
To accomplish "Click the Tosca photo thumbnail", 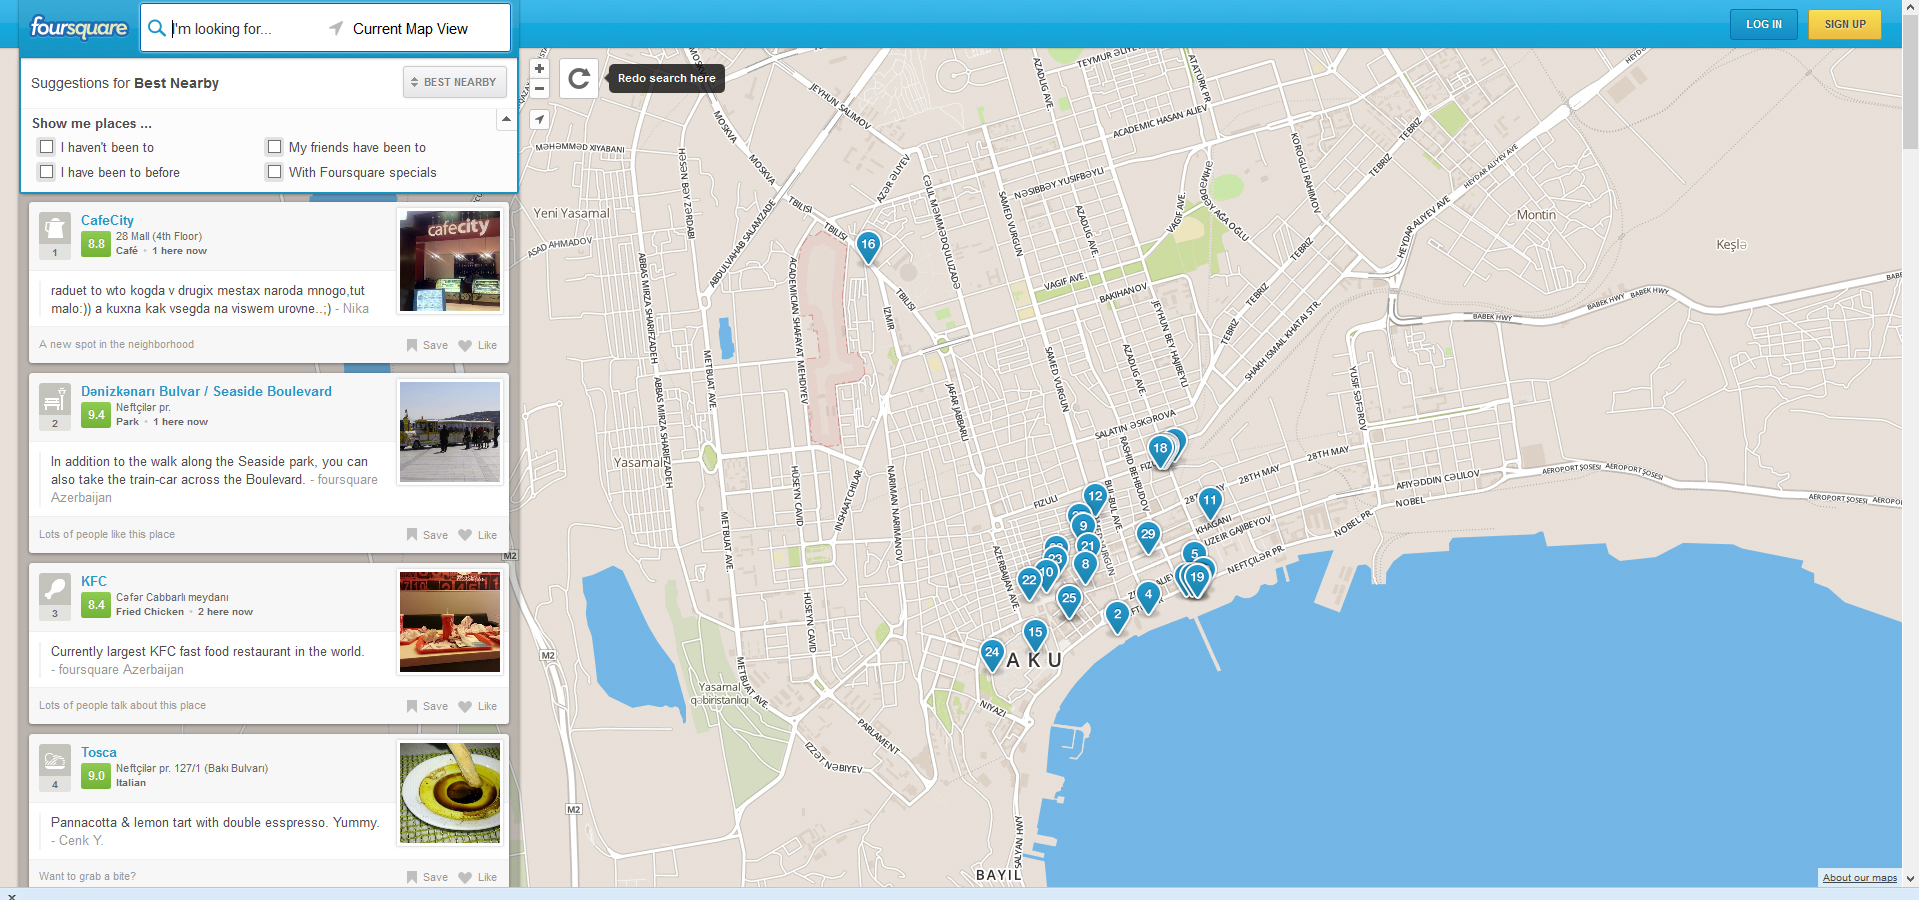I will [x=450, y=793].
